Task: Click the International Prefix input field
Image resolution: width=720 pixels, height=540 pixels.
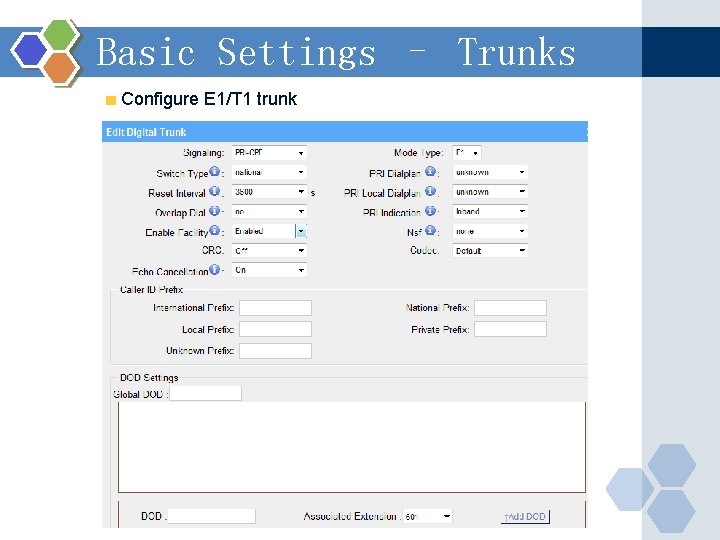Action: [x=276, y=308]
